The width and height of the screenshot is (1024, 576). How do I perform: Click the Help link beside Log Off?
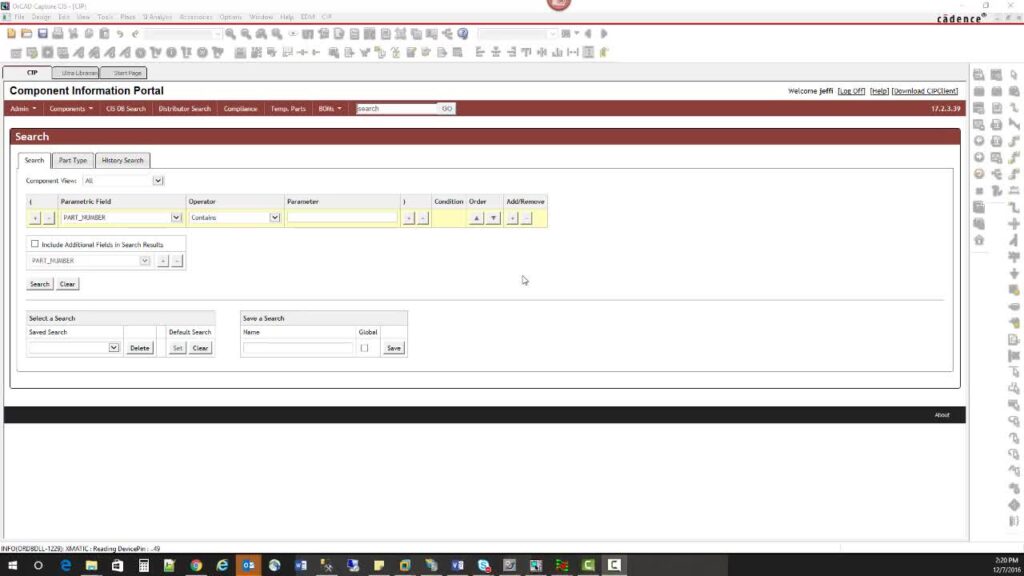tap(880, 91)
